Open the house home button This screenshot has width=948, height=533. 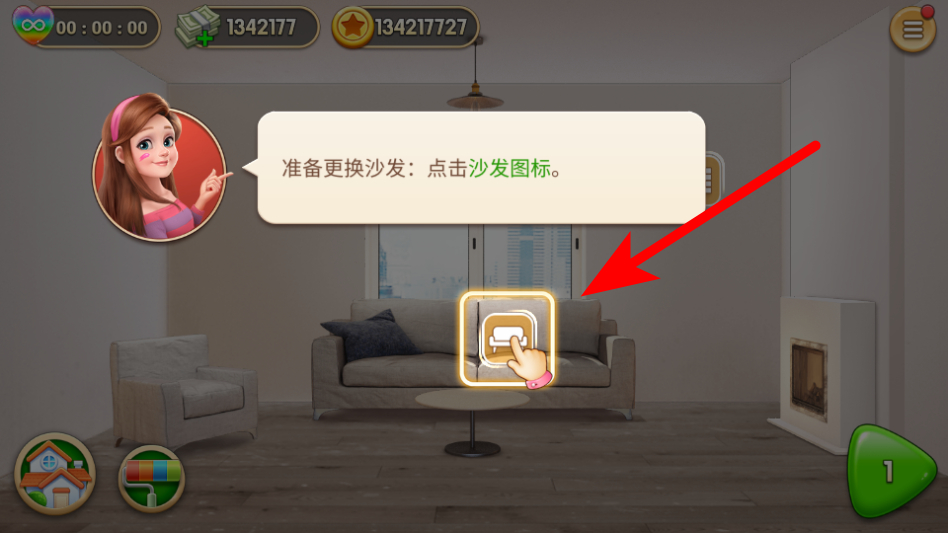tap(55, 474)
